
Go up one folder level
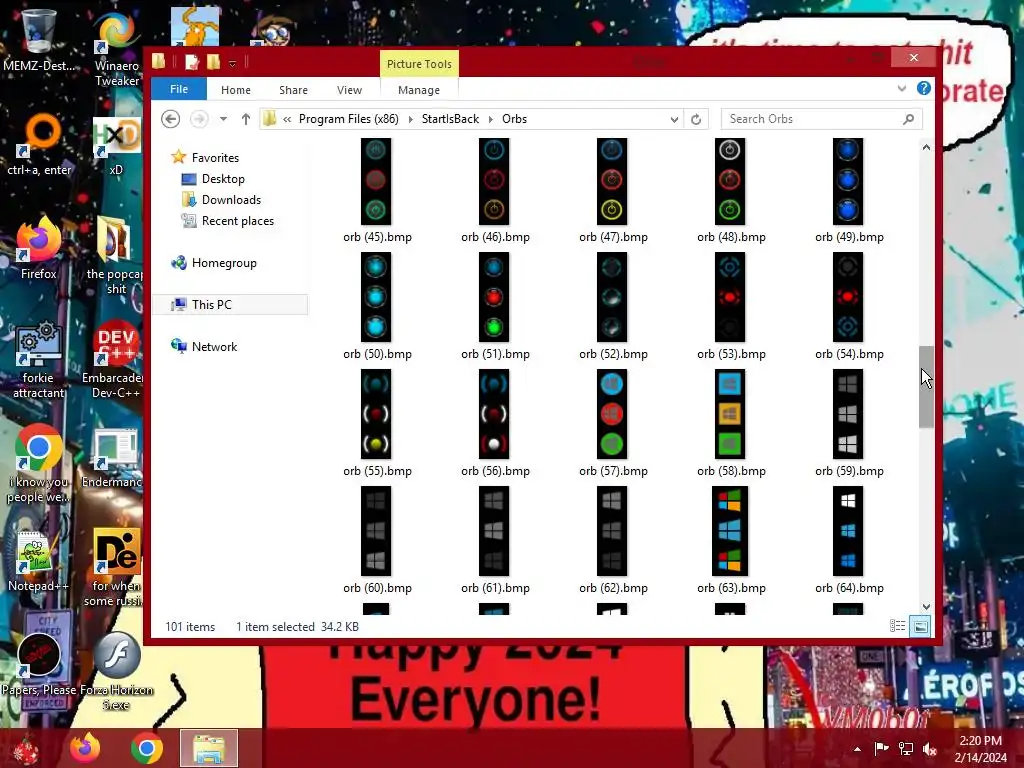click(246, 119)
